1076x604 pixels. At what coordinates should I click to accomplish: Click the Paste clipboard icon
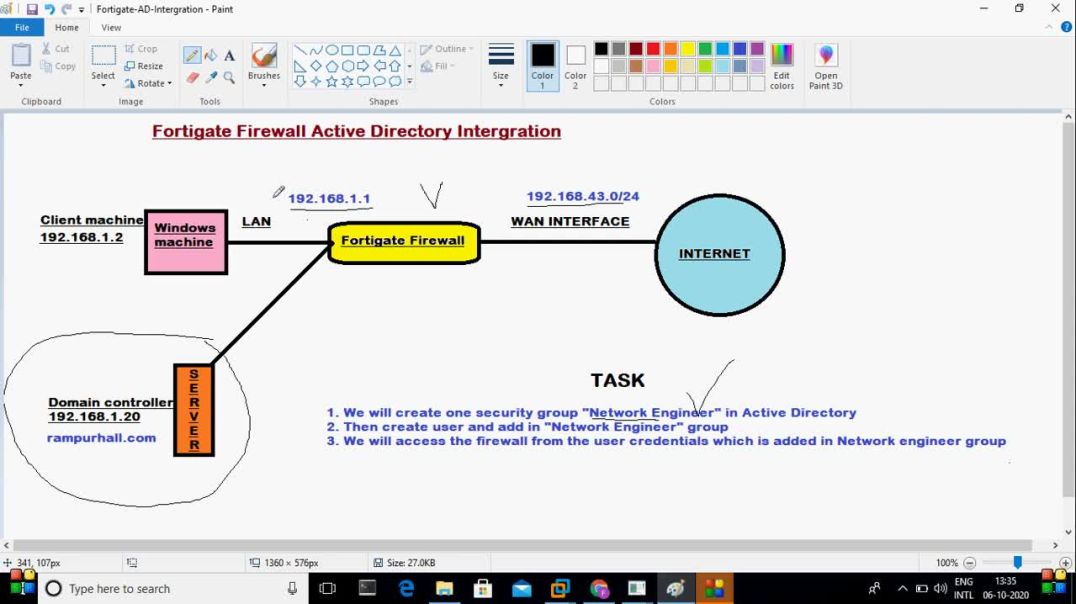pyautogui.click(x=21, y=56)
